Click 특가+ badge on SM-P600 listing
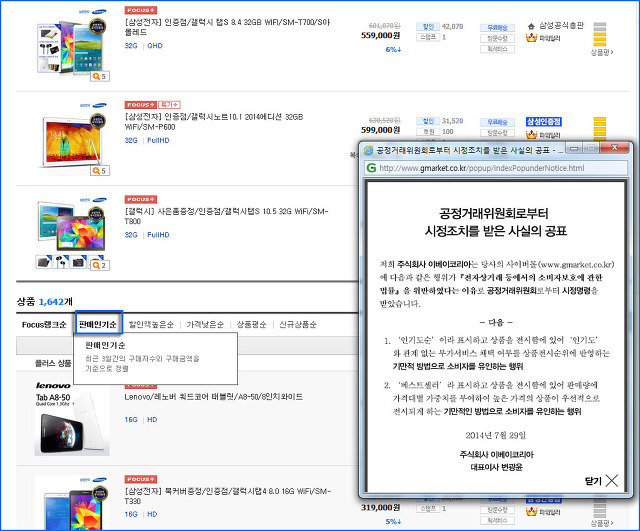This screenshot has height=531, width=640. click(x=169, y=105)
